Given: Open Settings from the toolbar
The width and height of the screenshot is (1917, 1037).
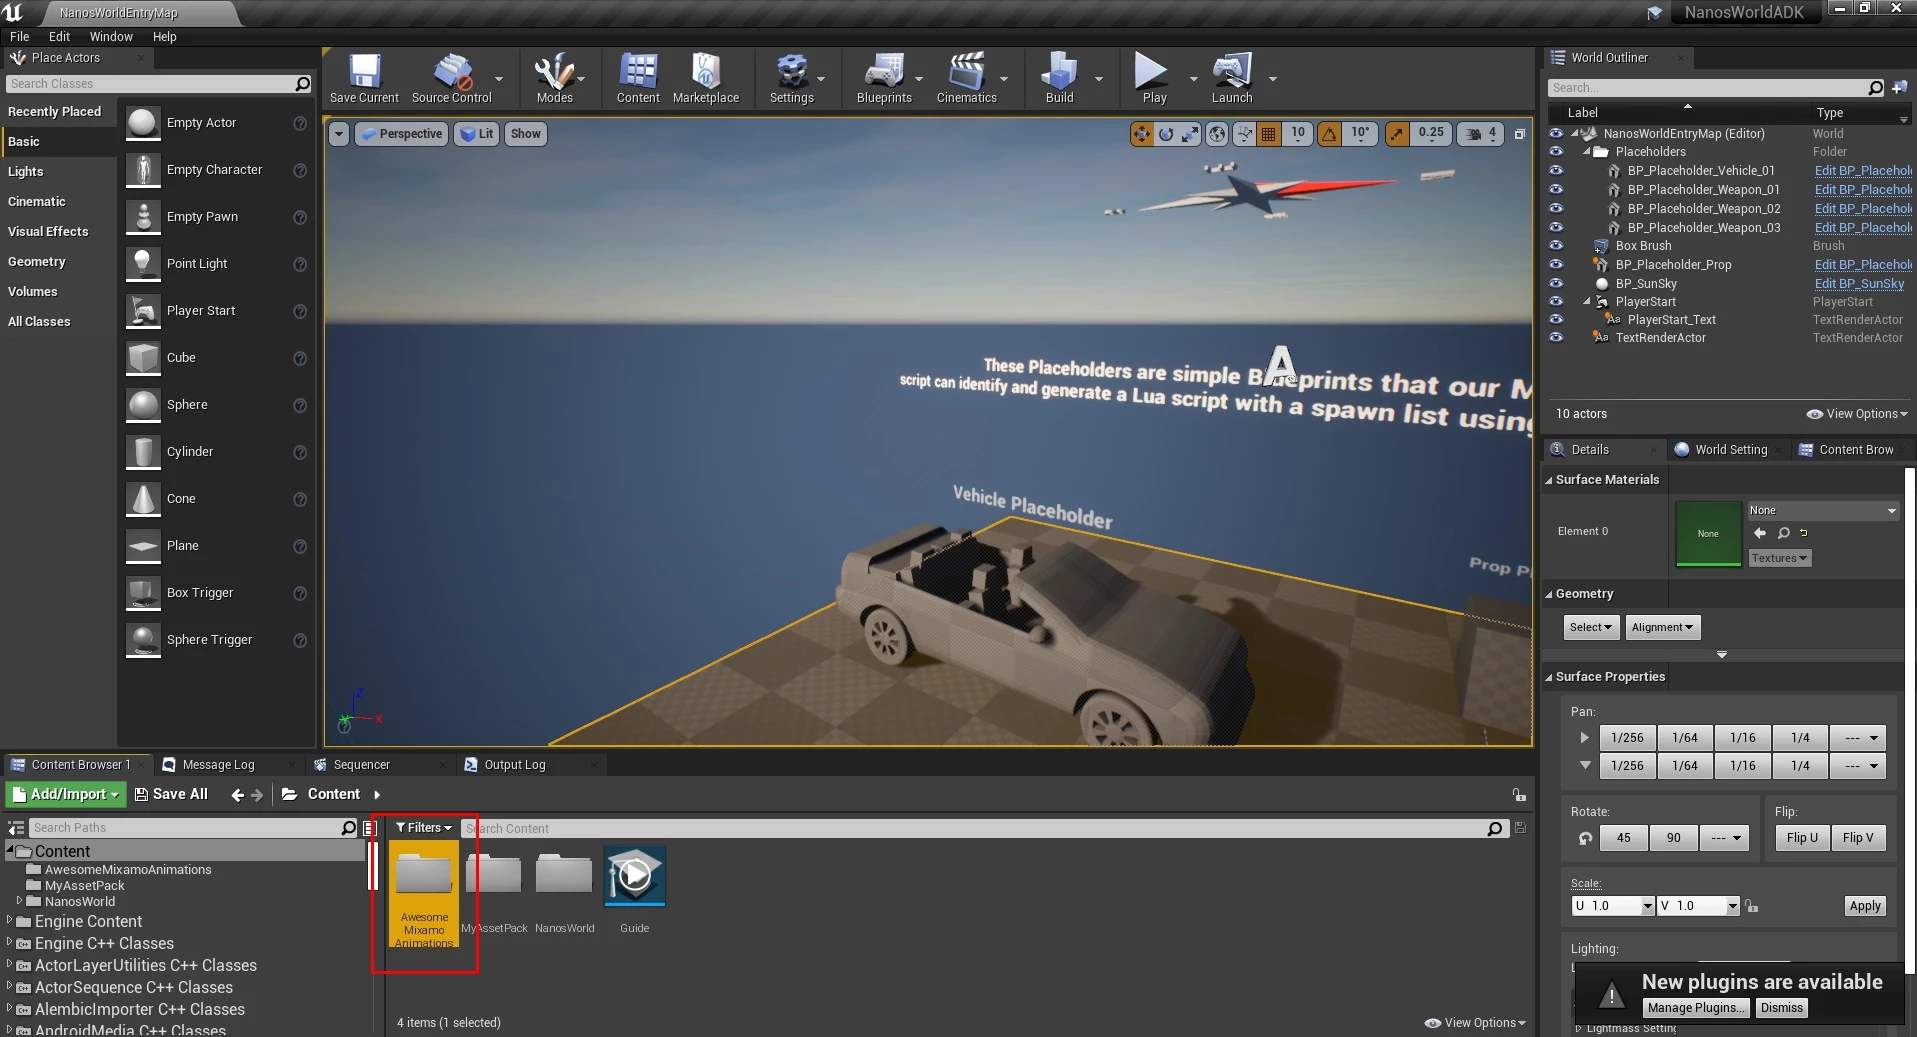Looking at the screenshot, I should point(791,78).
